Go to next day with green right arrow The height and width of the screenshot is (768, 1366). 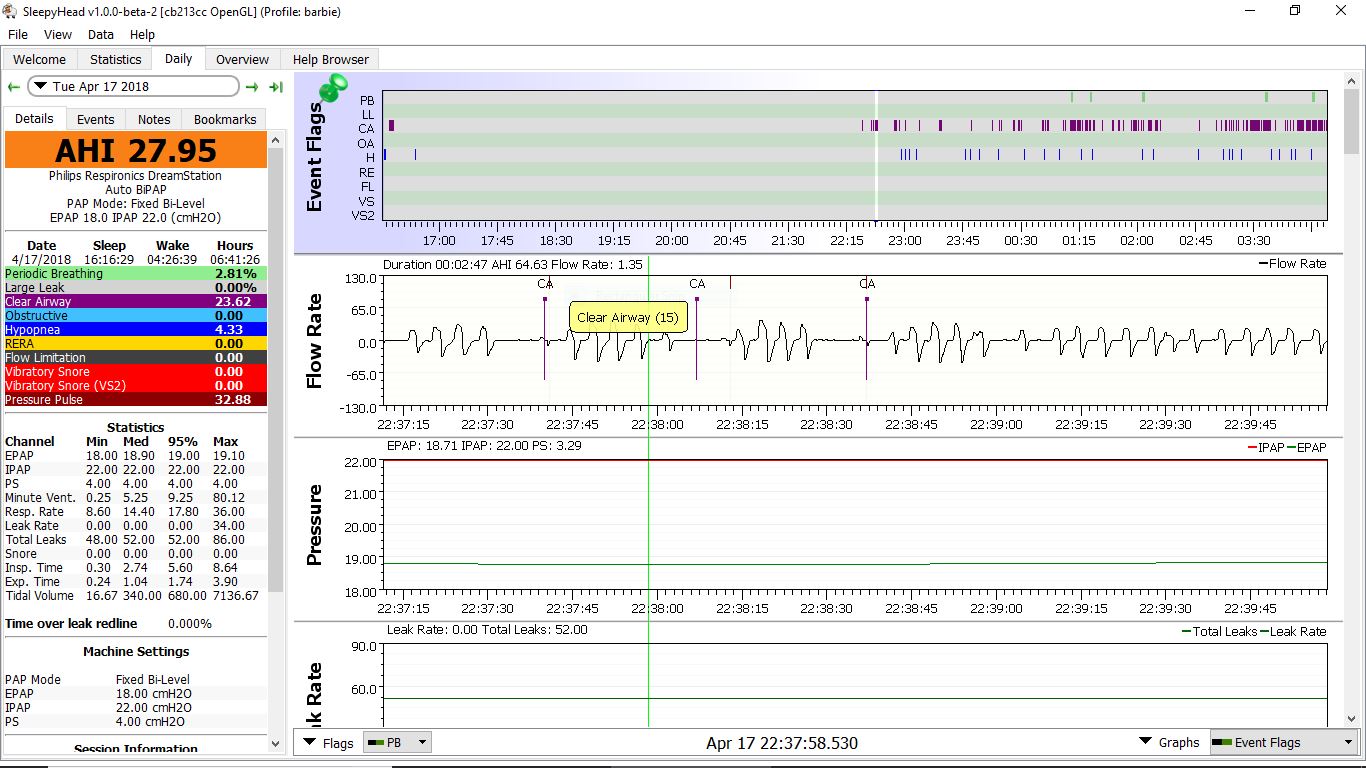pyautogui.click(x=252, y=87)
